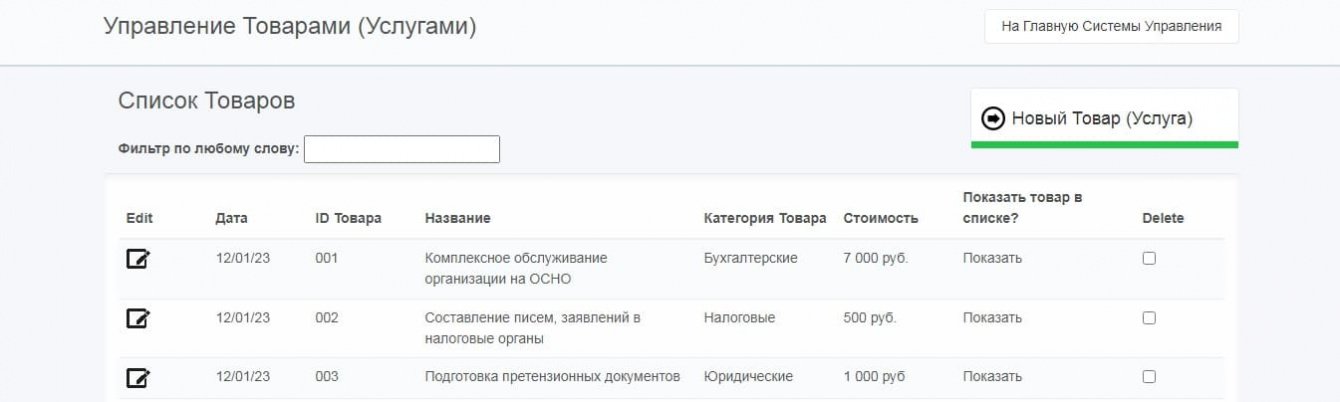
Task: Click the Название column header
Action: [x=457, y=218]
